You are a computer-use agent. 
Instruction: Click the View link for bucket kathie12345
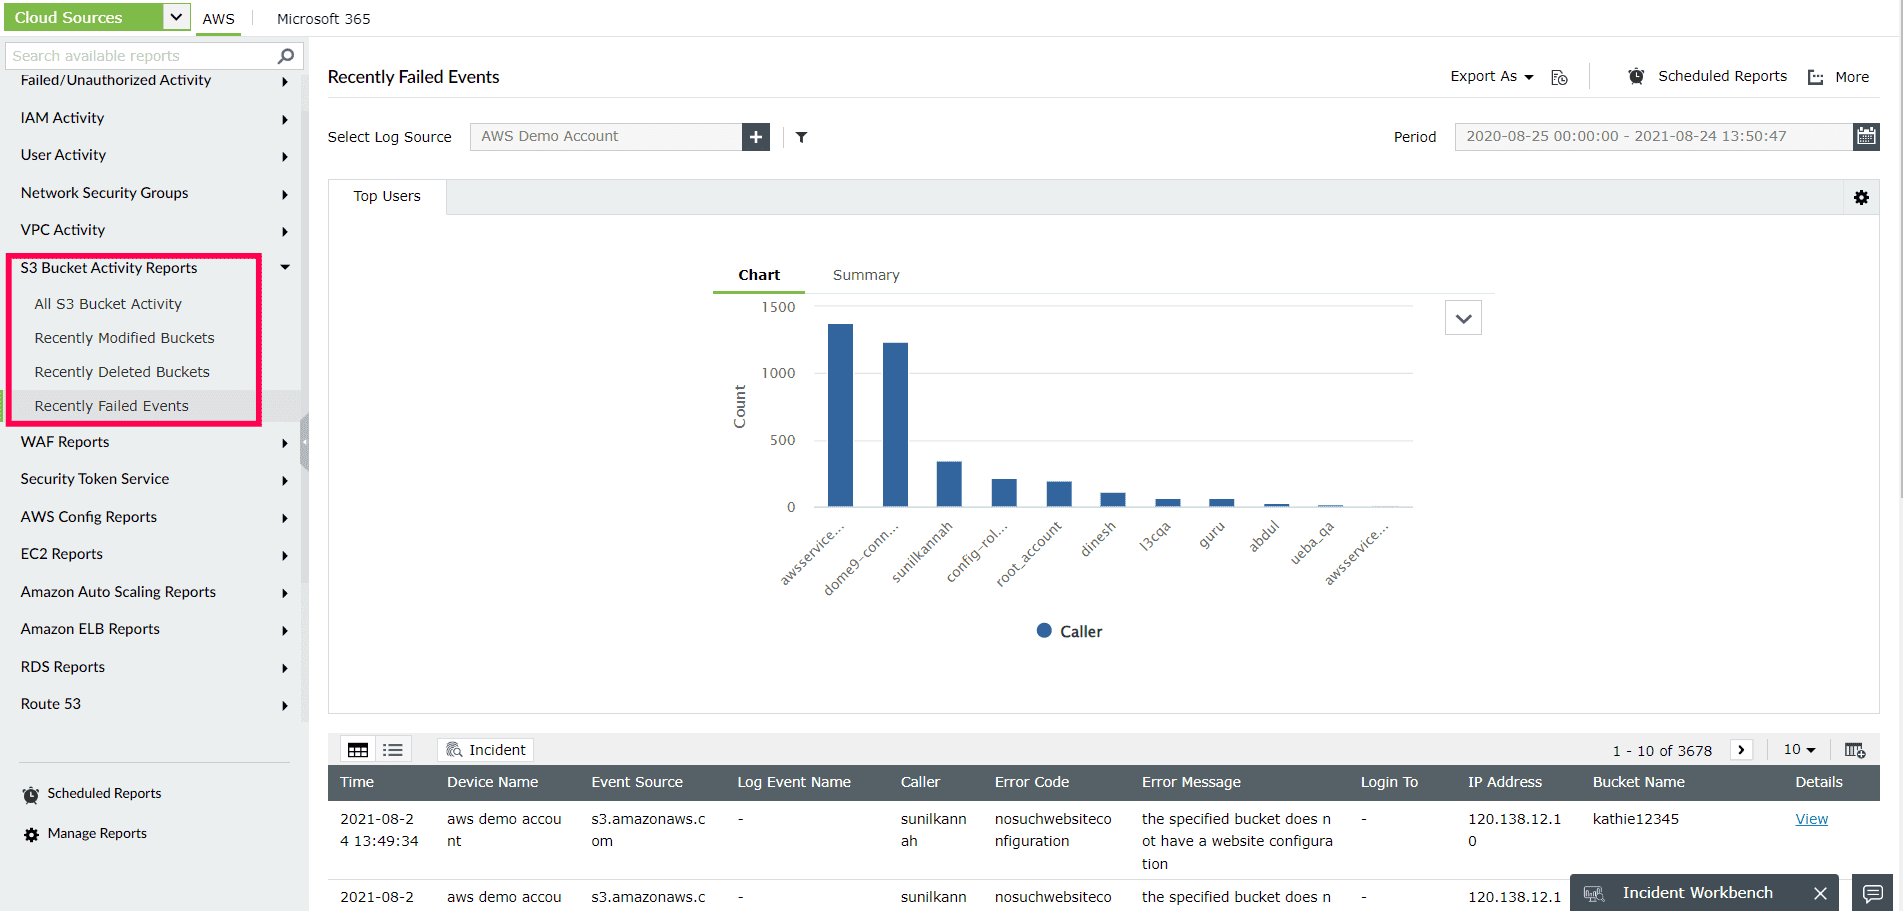[x=1811, y=818]
